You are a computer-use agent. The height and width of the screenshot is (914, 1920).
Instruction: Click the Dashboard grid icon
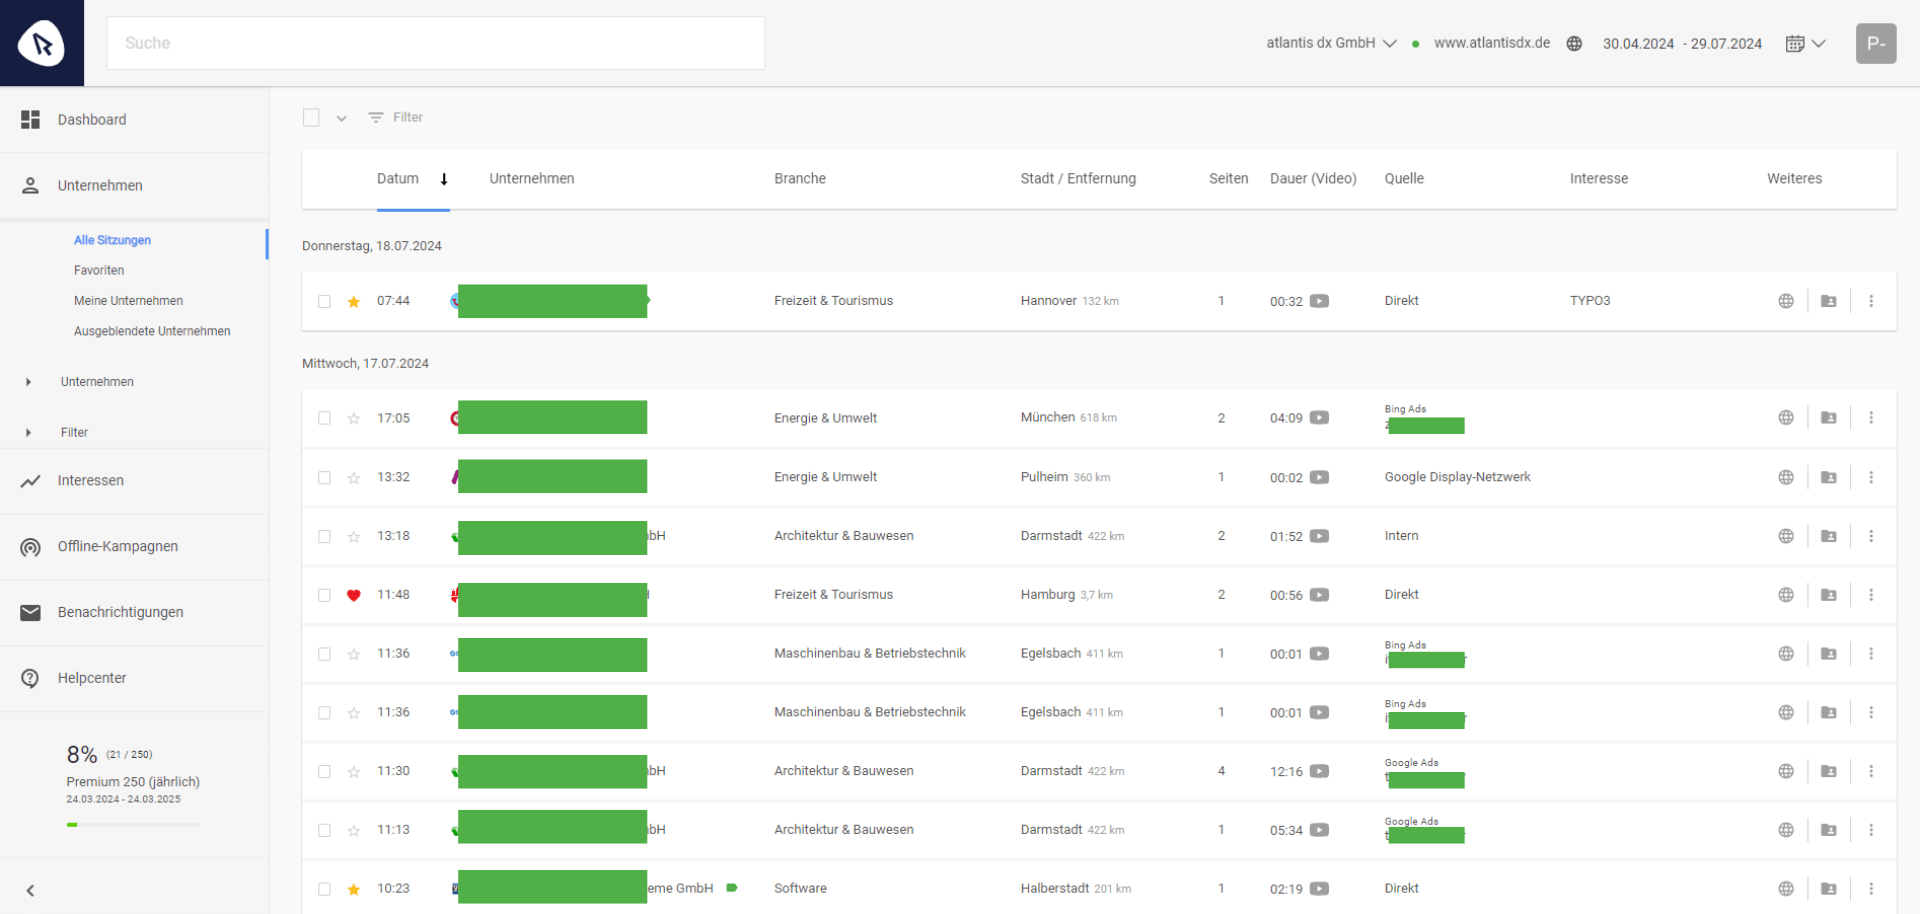[x=30, y=120]
